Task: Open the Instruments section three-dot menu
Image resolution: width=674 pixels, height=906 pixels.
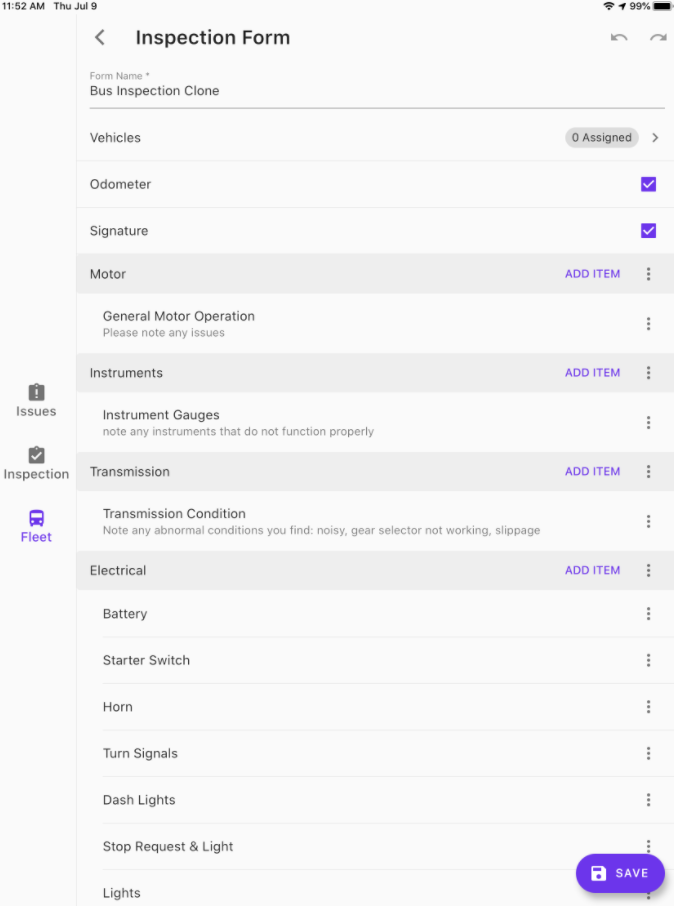Action: pyautogui.click(x=648, y=373)
